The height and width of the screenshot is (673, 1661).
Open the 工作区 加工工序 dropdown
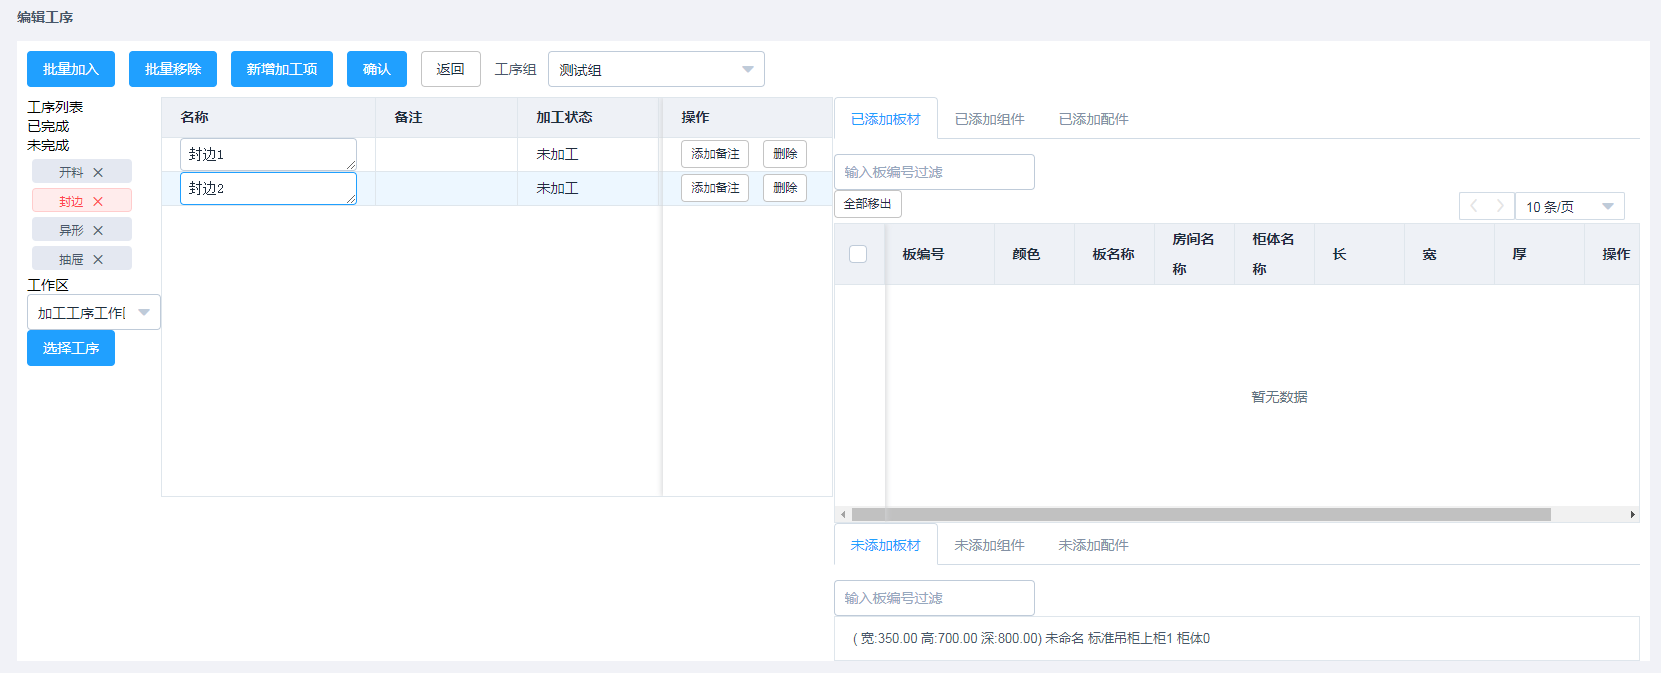(93, 313)
